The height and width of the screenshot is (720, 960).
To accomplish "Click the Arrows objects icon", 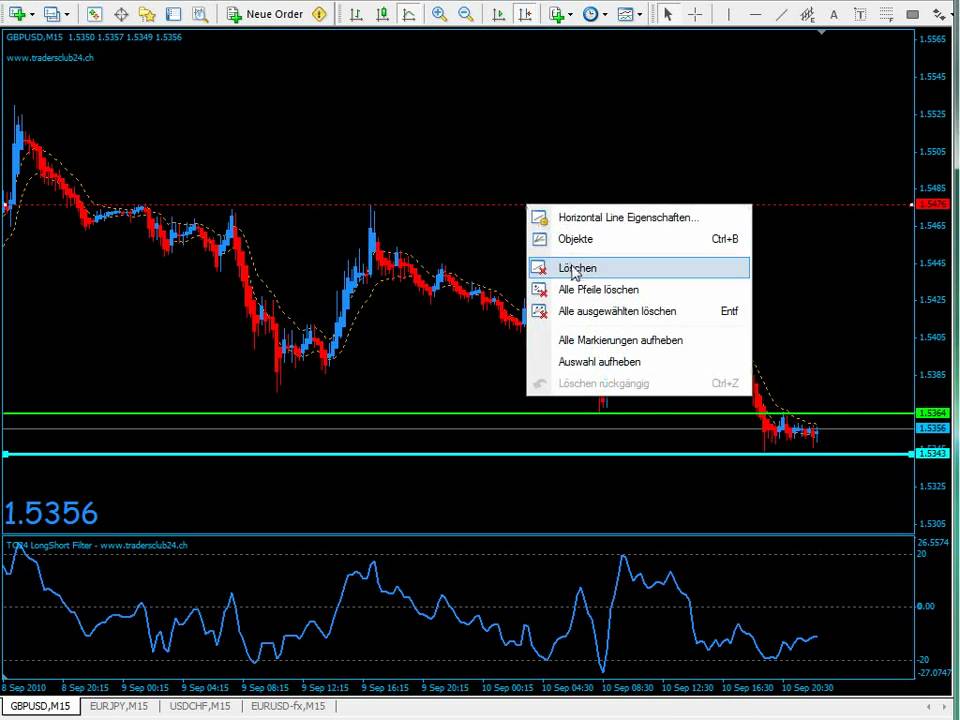I will (x=938, y=13).
